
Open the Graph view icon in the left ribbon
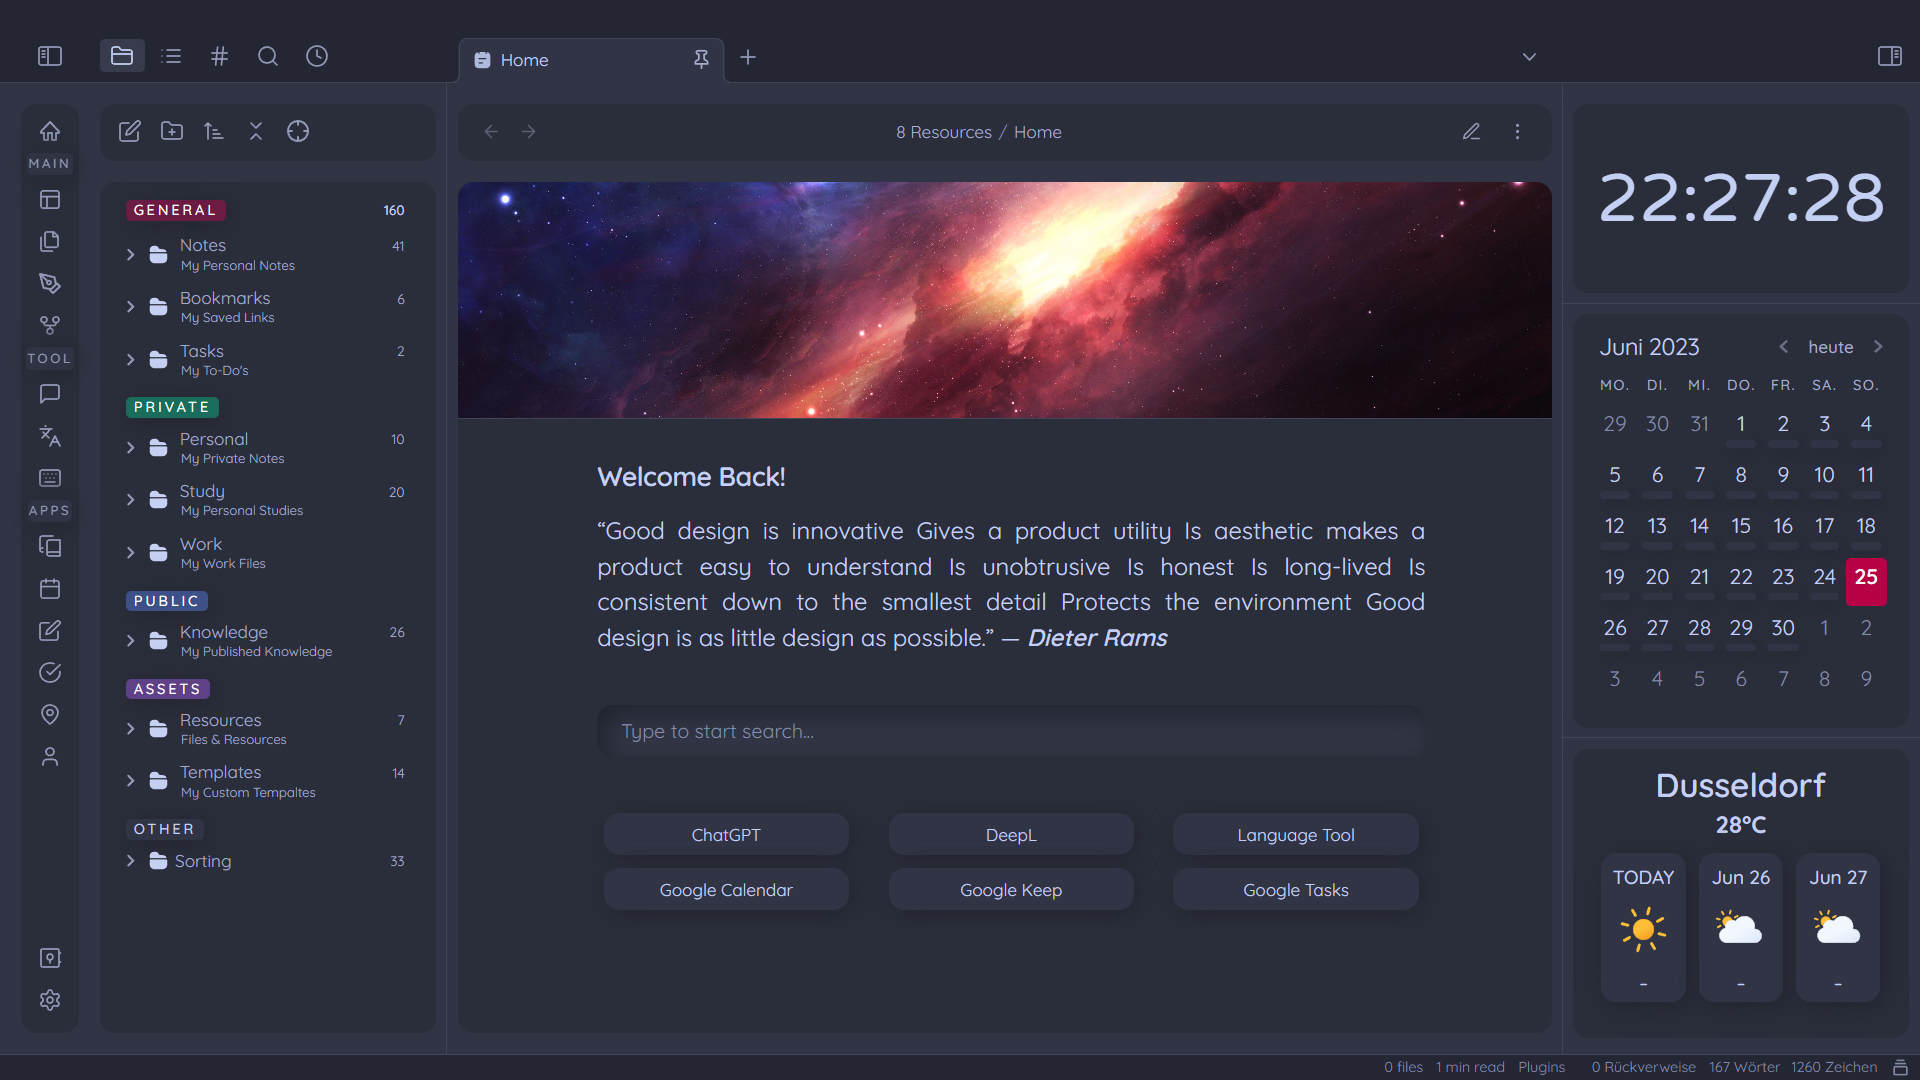(49, 324)
